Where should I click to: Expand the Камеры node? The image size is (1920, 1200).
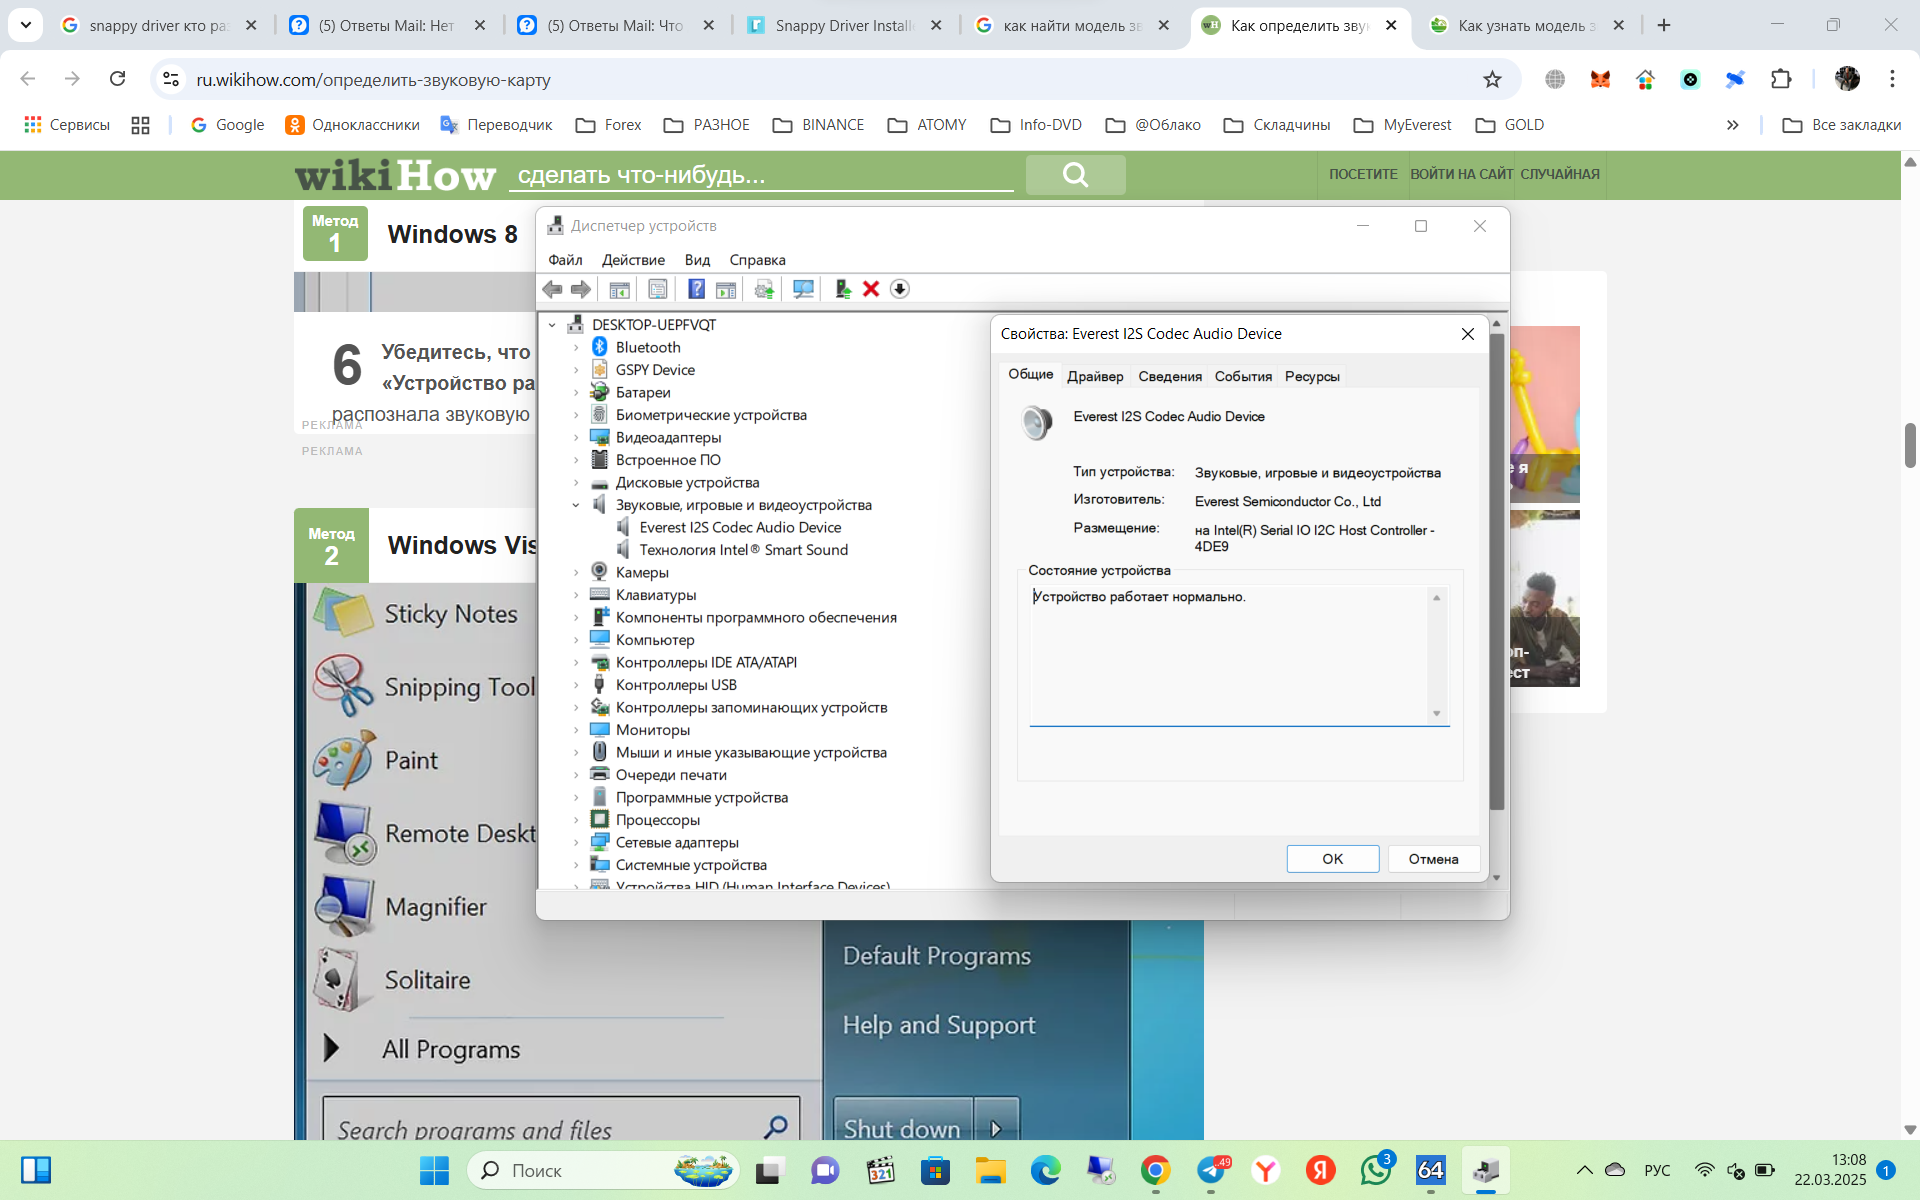click(576, 572)
